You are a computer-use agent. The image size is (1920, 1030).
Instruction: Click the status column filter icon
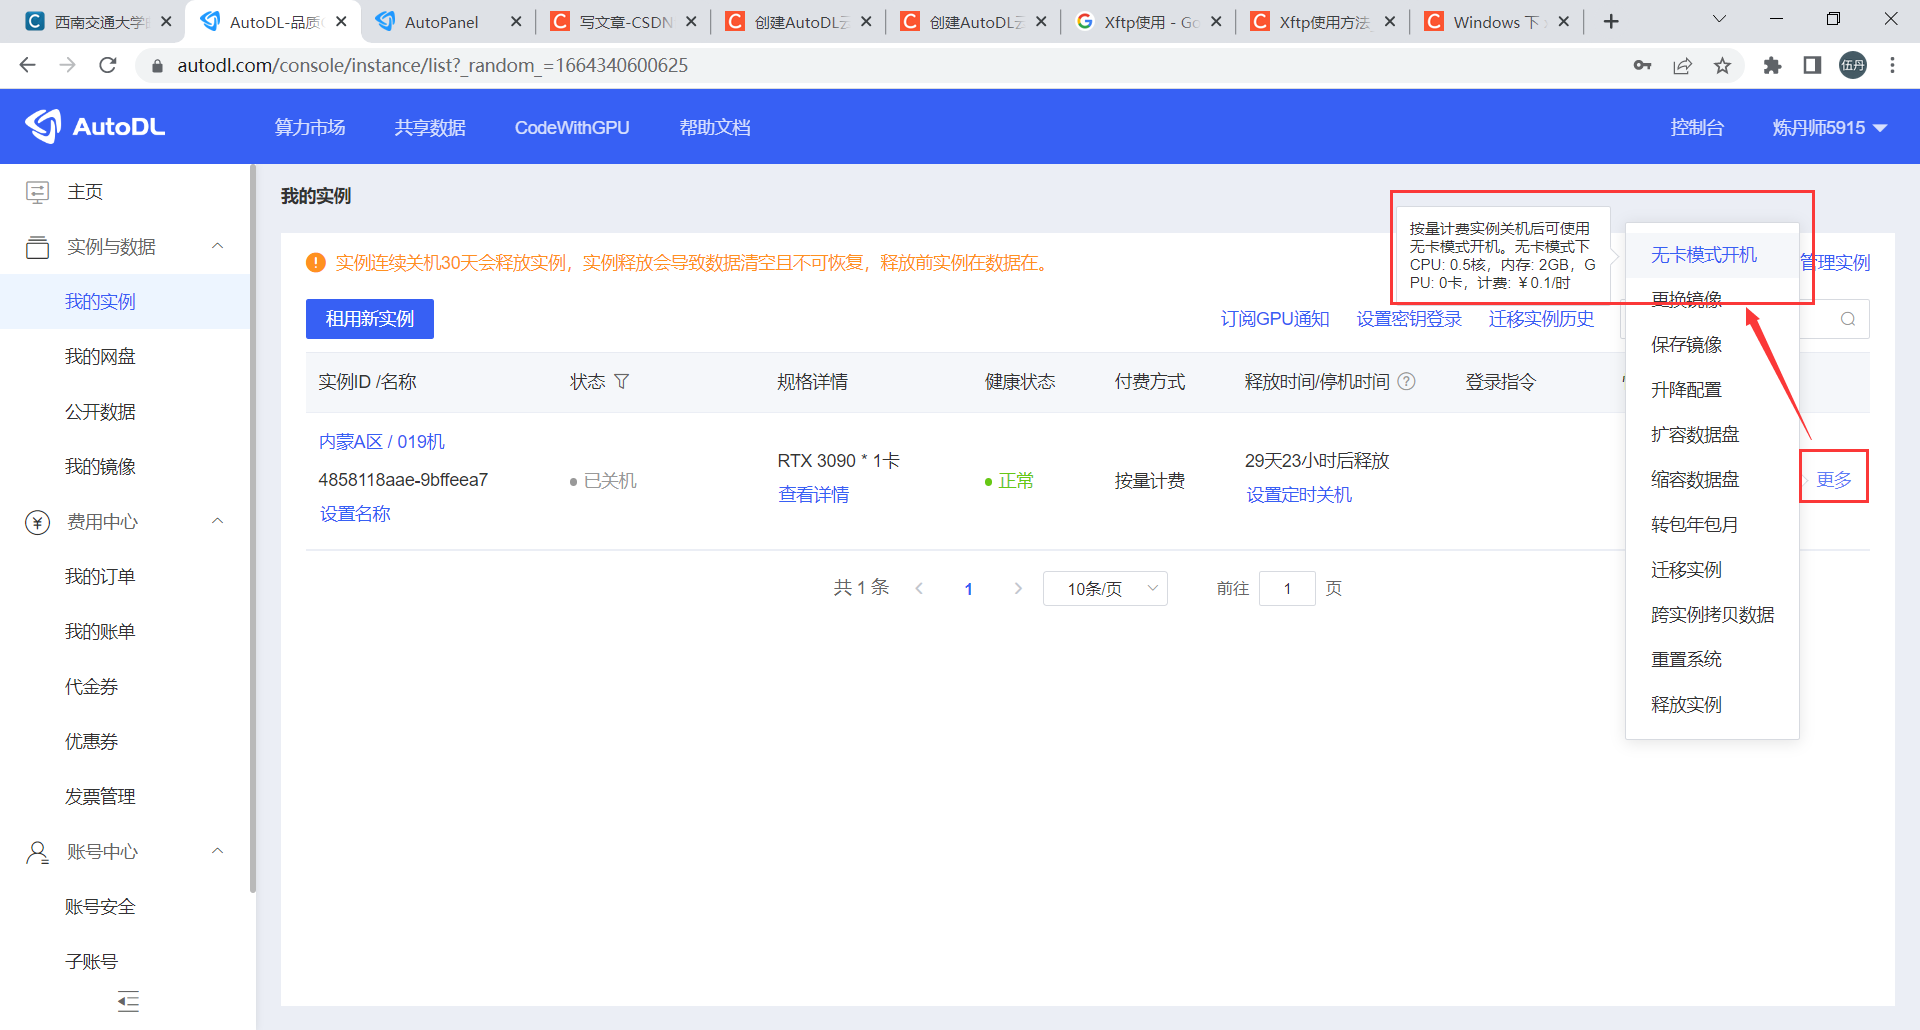click(x=621, y=382)
